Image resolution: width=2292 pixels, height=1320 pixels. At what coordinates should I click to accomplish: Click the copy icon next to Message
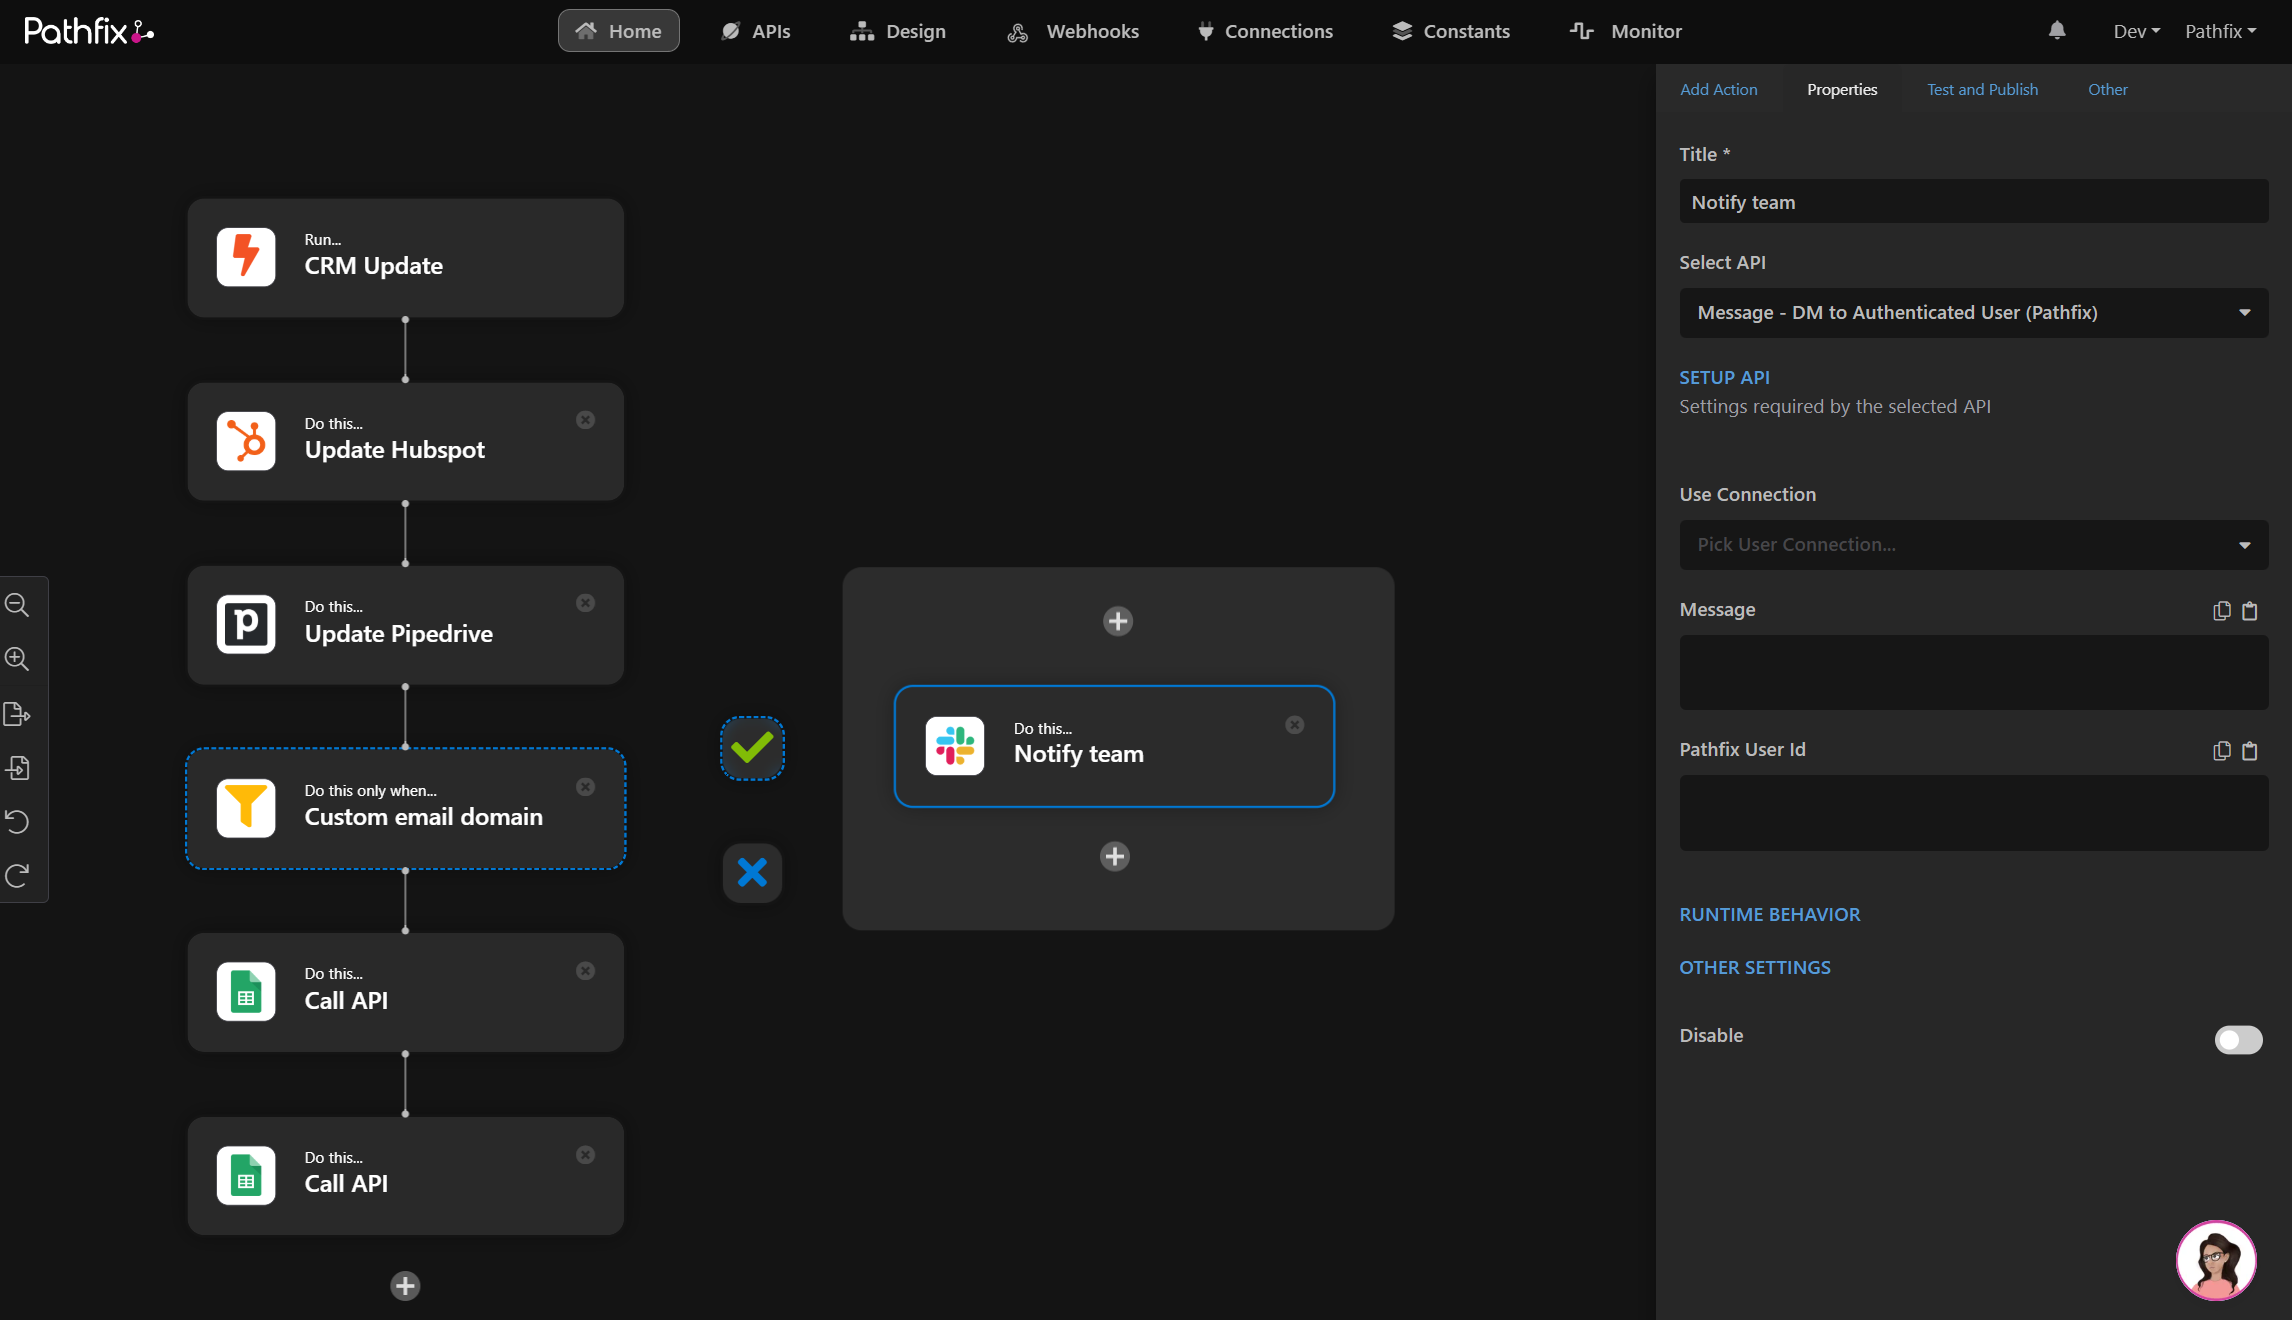pyautogui.click(x=2221, y=611)
